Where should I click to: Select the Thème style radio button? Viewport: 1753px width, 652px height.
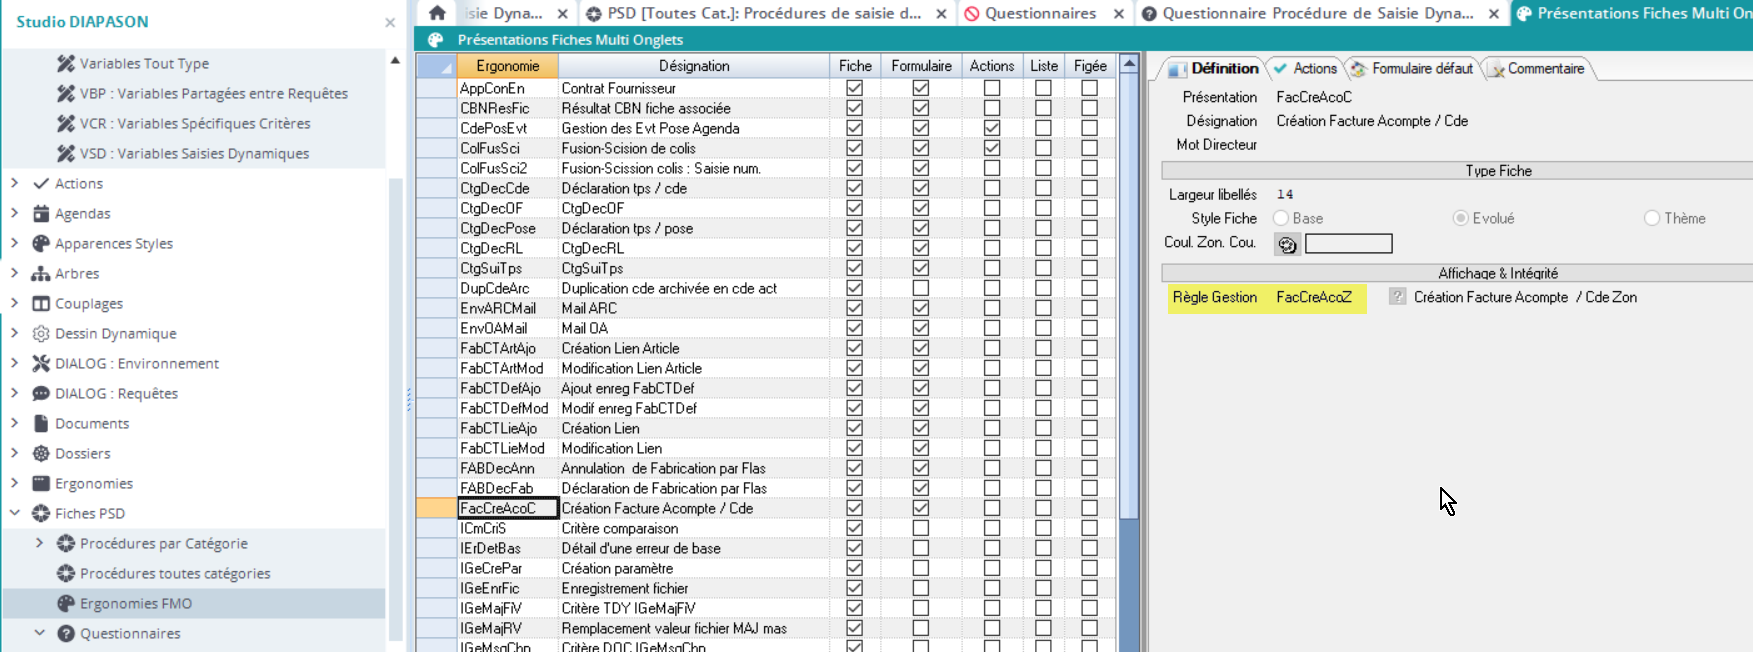[x=1652, y=218]
